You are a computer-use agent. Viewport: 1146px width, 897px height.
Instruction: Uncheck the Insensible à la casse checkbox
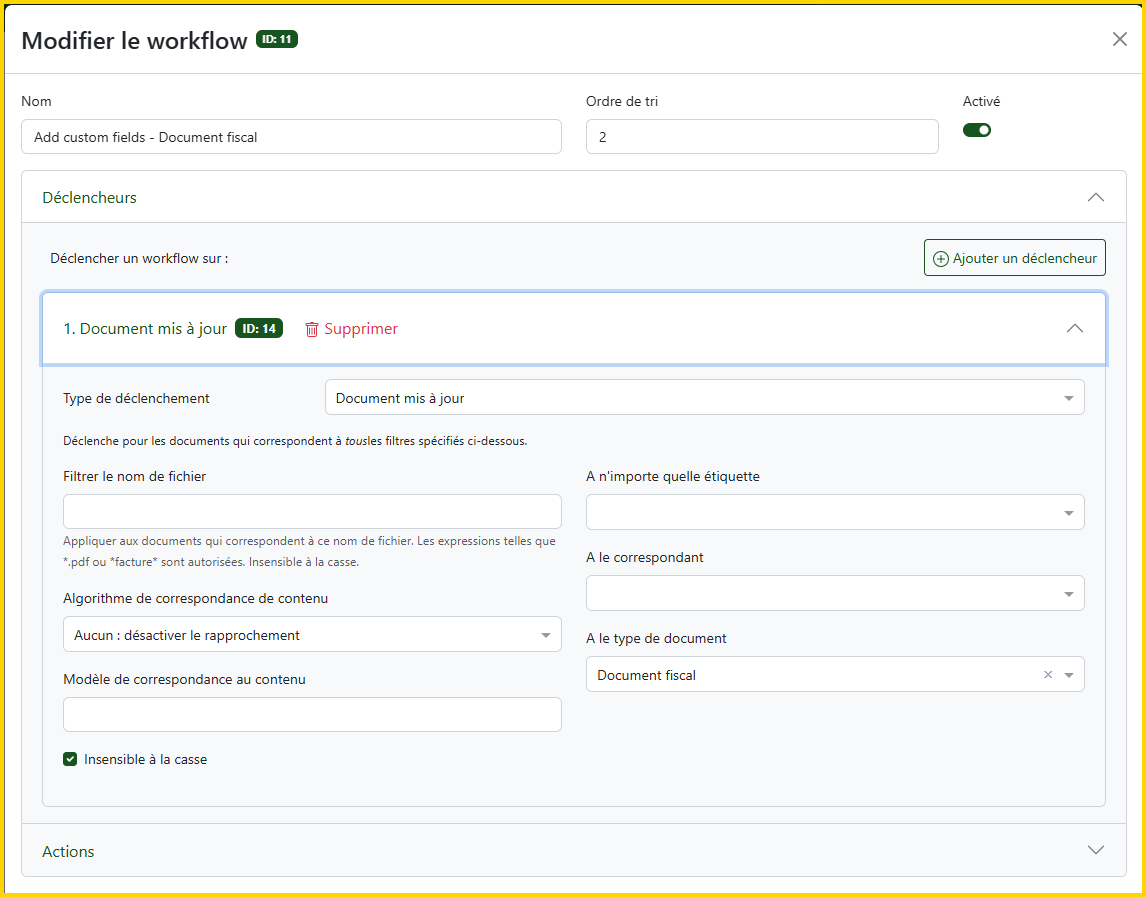tap(70, 759)
